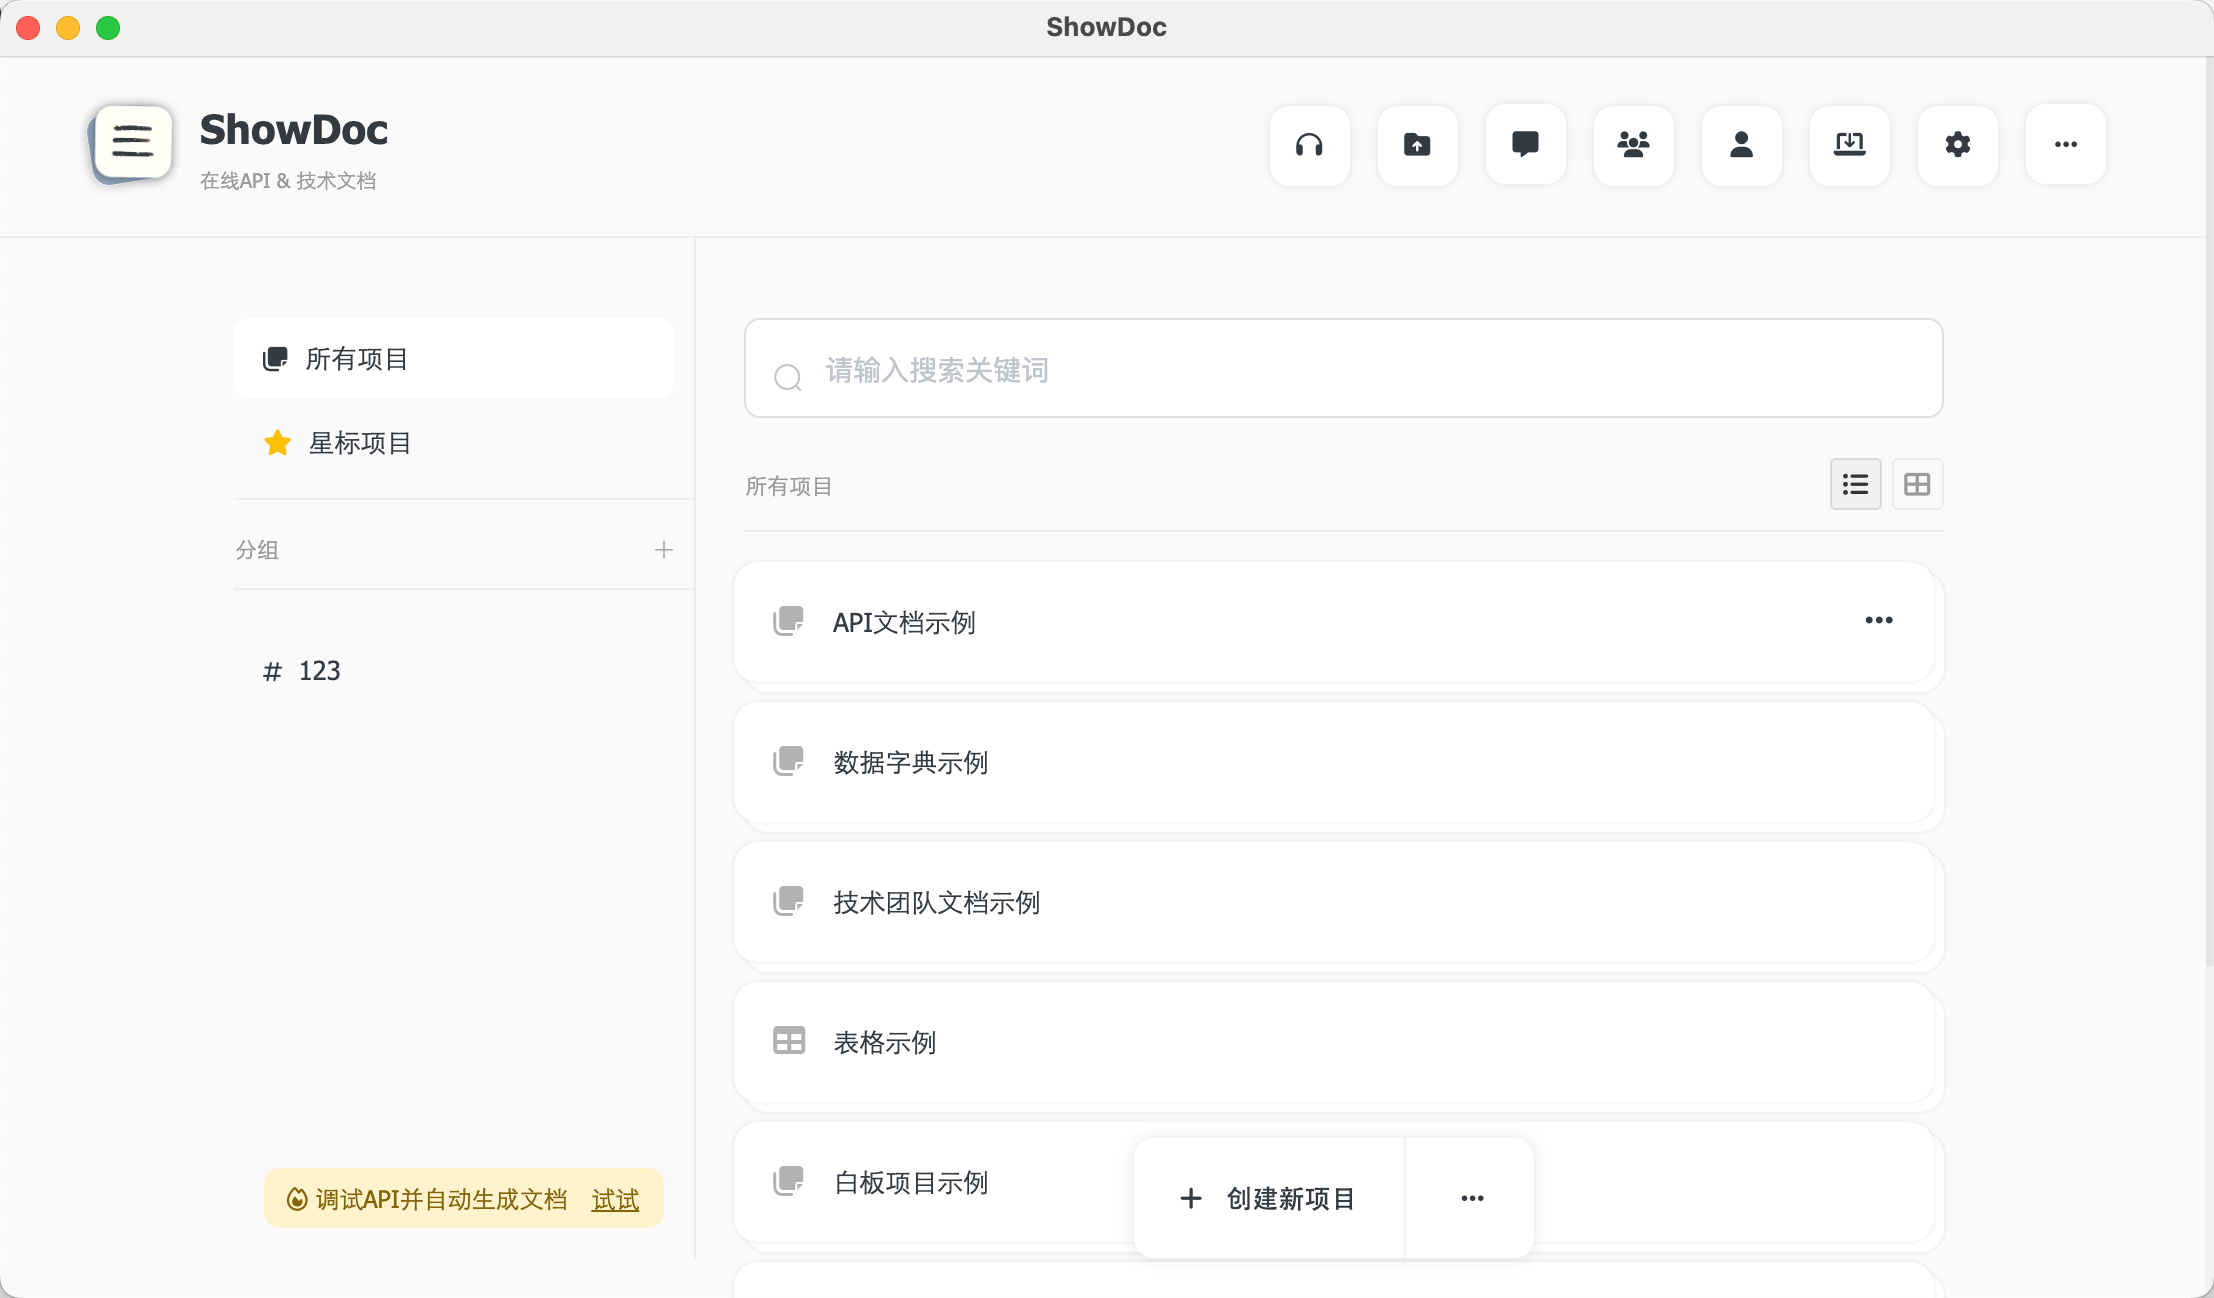
Task: Open more options ellipsis in header
Action: [x=2065, y=145]
